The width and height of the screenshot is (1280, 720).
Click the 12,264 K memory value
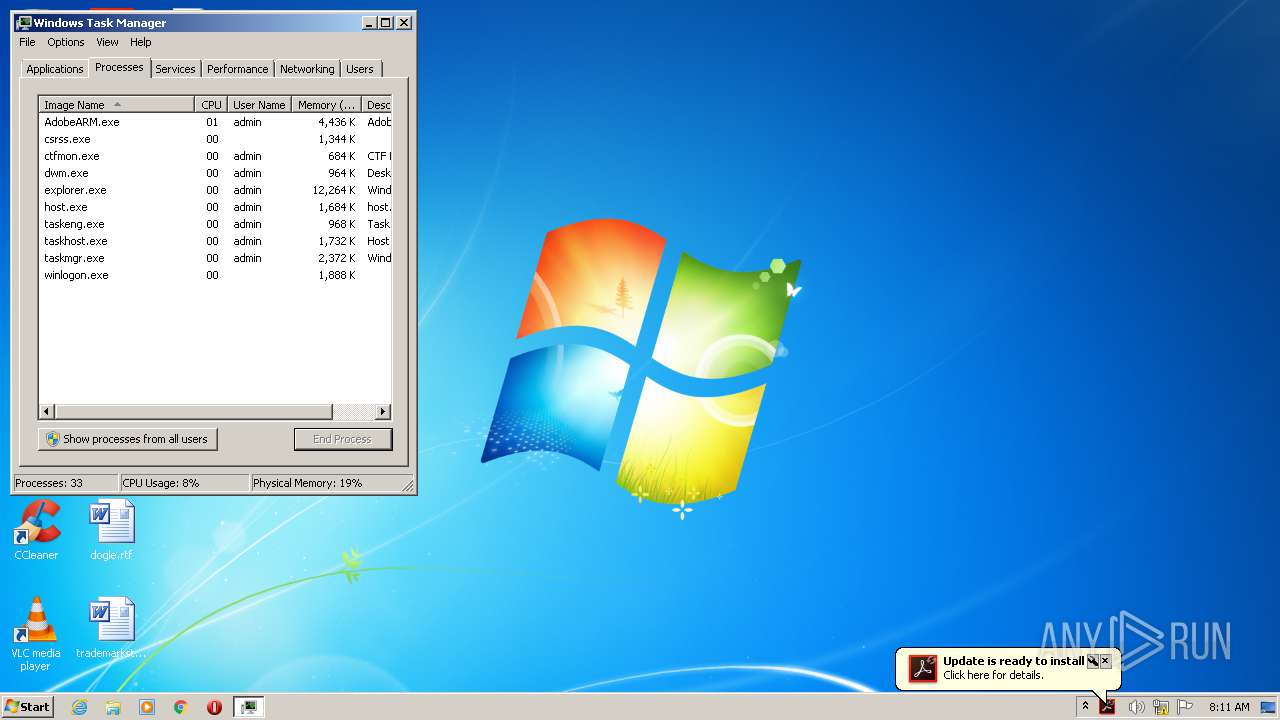[334, 190]
